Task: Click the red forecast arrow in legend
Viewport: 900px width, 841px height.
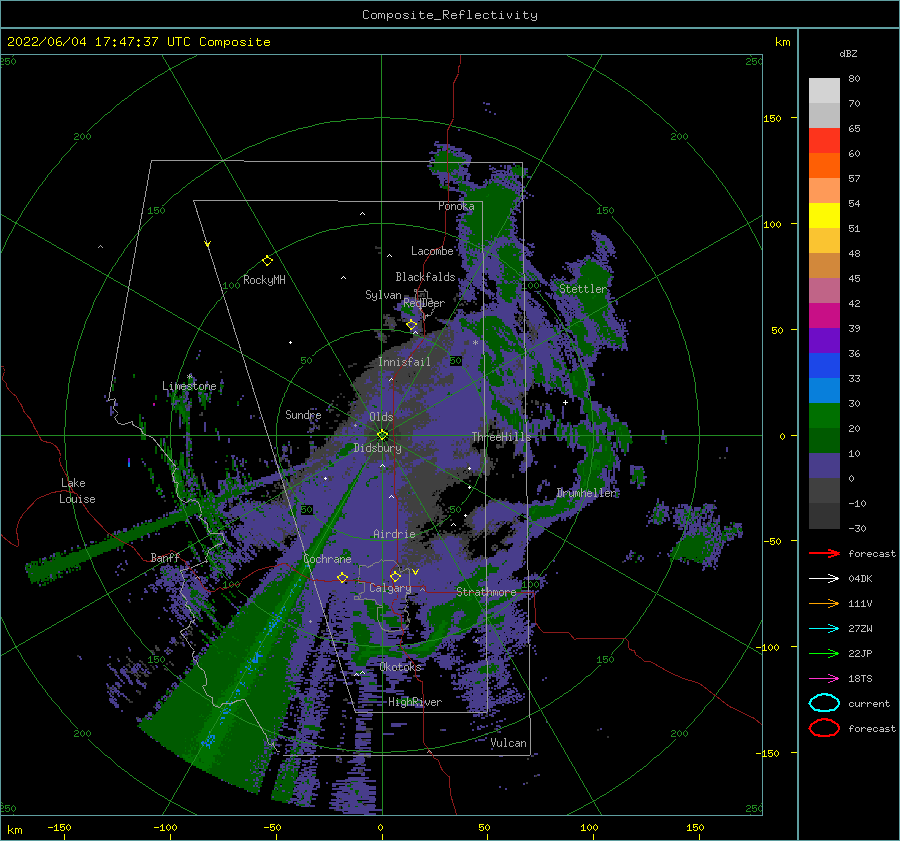Action: pos(824,553)
